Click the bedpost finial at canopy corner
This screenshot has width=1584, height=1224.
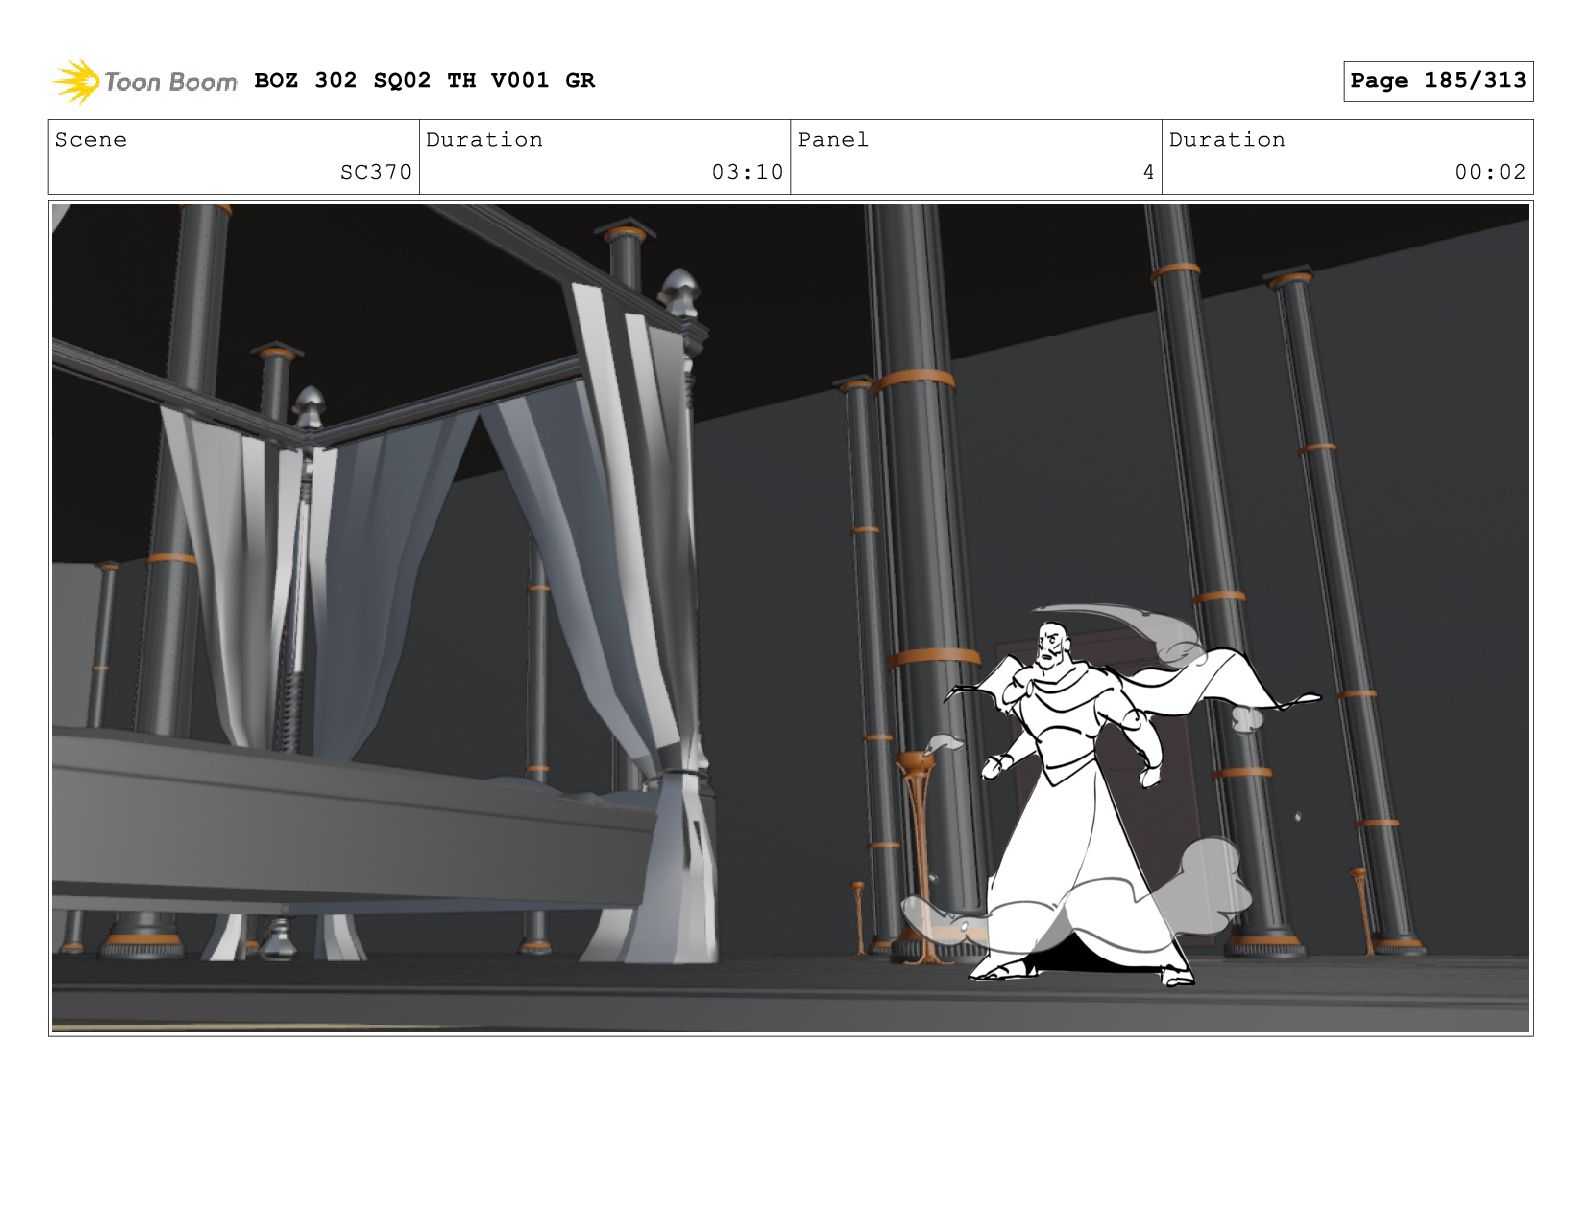(x=680, y=290)
